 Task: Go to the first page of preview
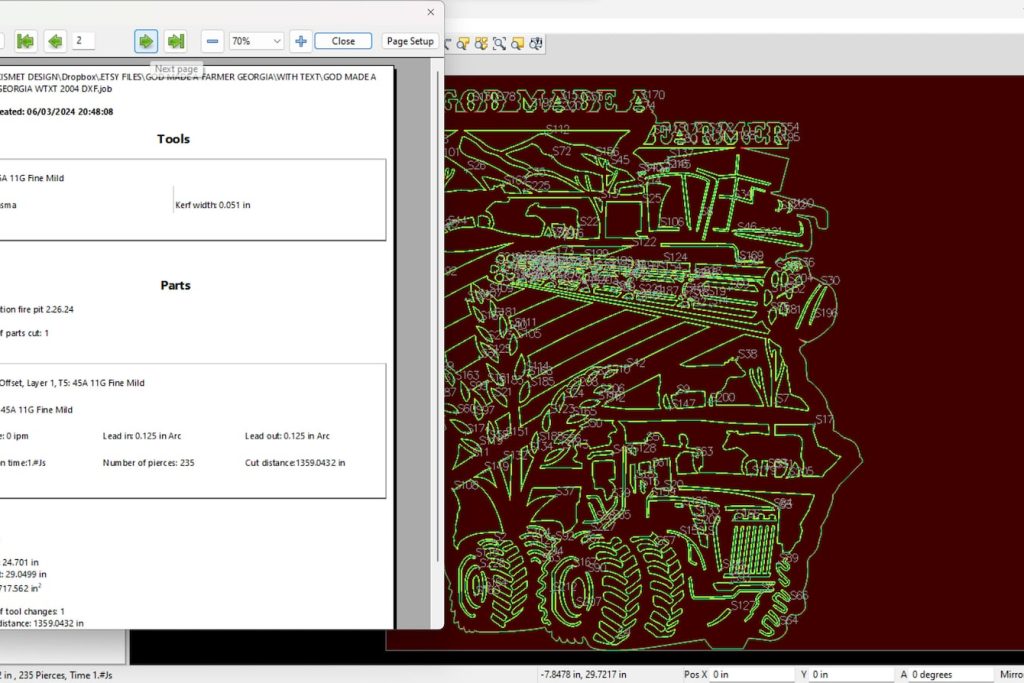click(25, 41)
